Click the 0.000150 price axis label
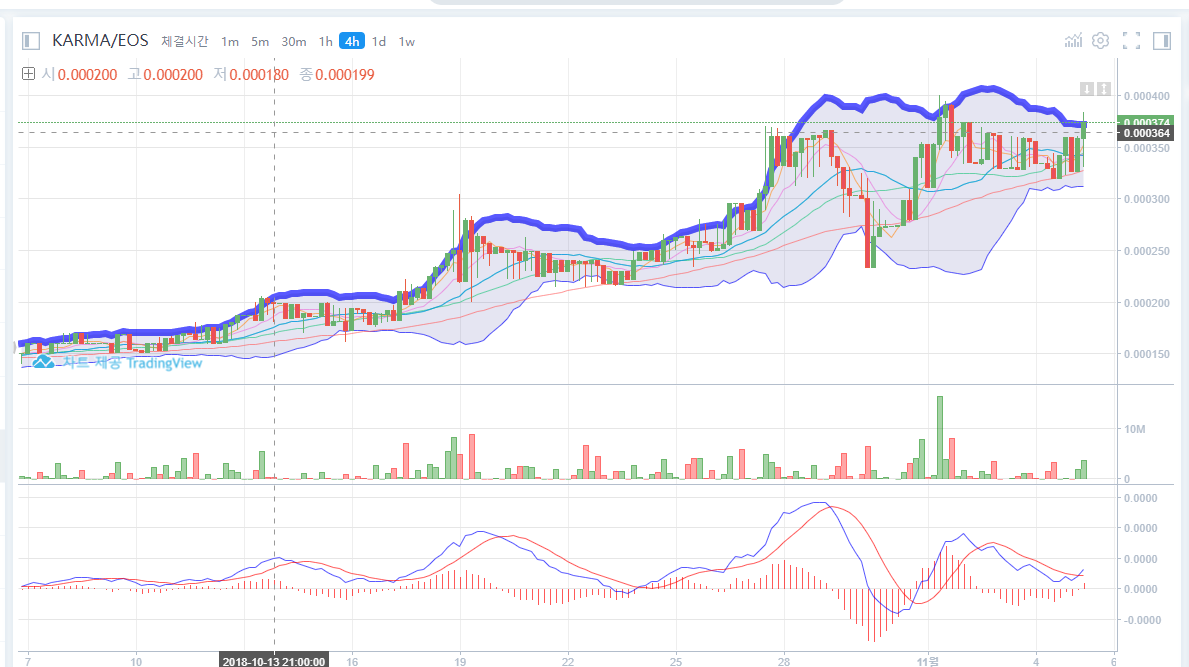The height and width of the screenshot is (667, 1189). 1147,354
